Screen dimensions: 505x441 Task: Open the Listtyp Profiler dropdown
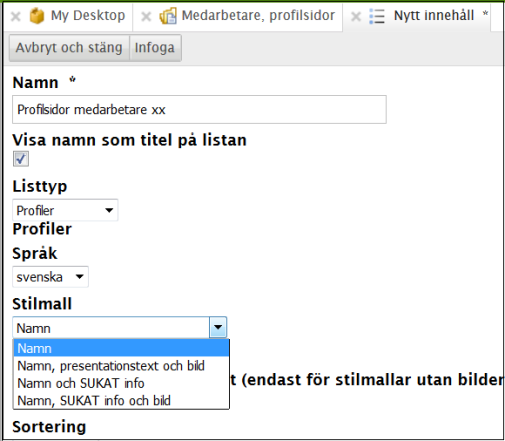click(65, 210)
